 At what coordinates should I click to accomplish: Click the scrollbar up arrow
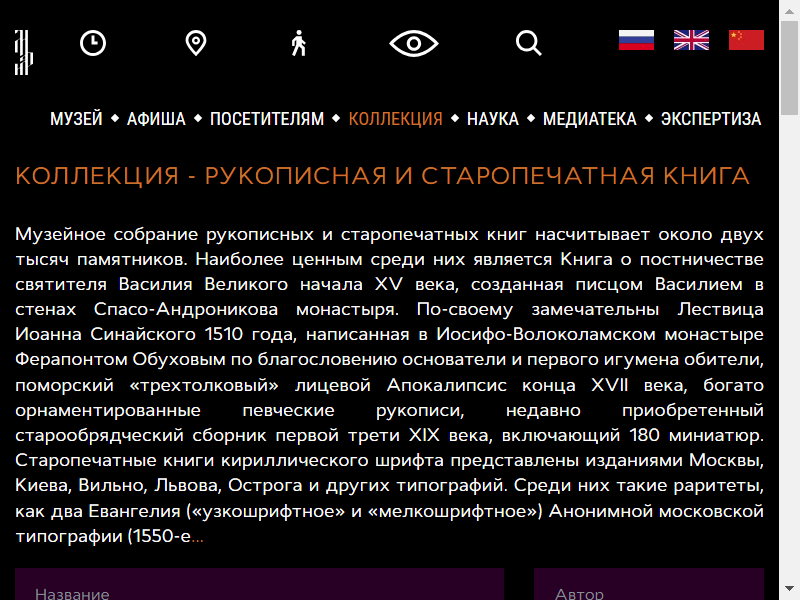pyautogui.click(x=789, y=10)
